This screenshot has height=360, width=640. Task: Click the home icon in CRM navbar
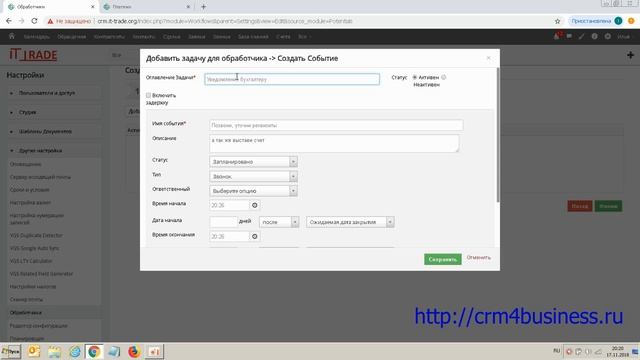click(x=11, y=36)
